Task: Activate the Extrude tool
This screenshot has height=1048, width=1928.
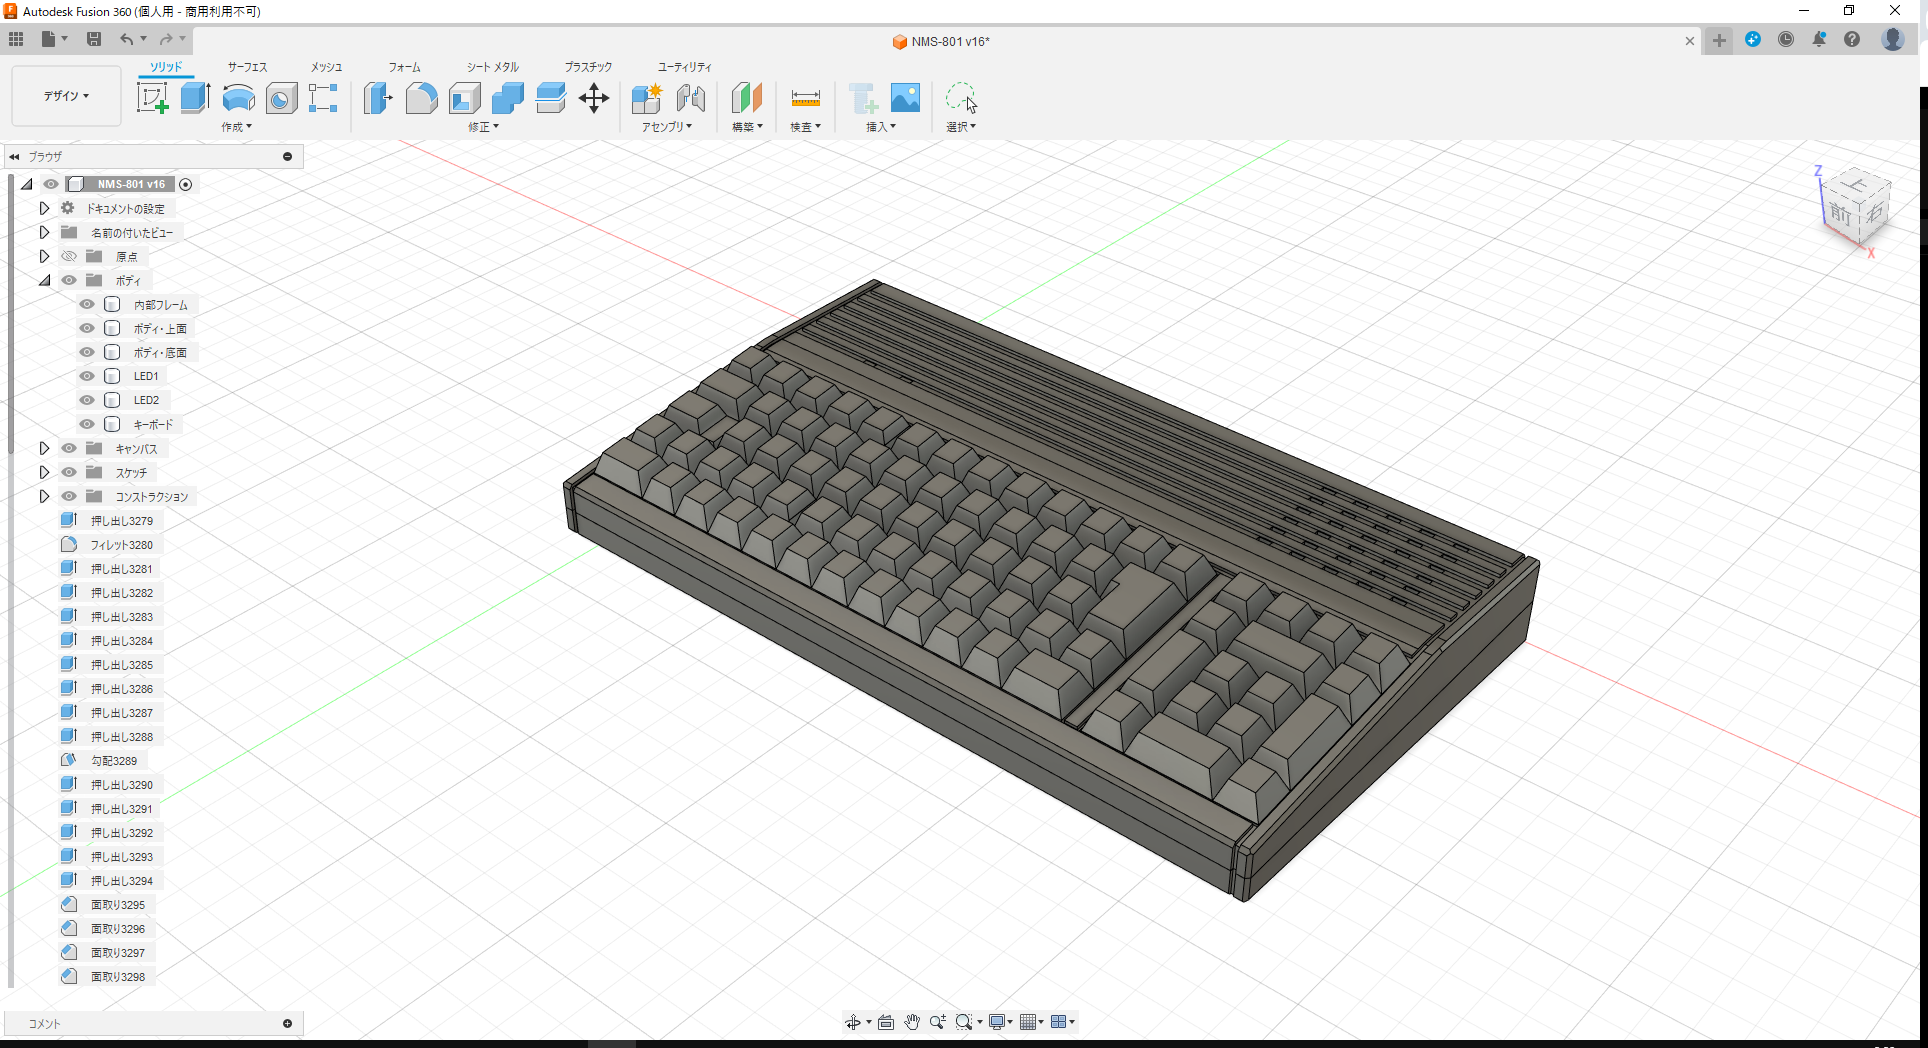Action: tap(194, 98)
